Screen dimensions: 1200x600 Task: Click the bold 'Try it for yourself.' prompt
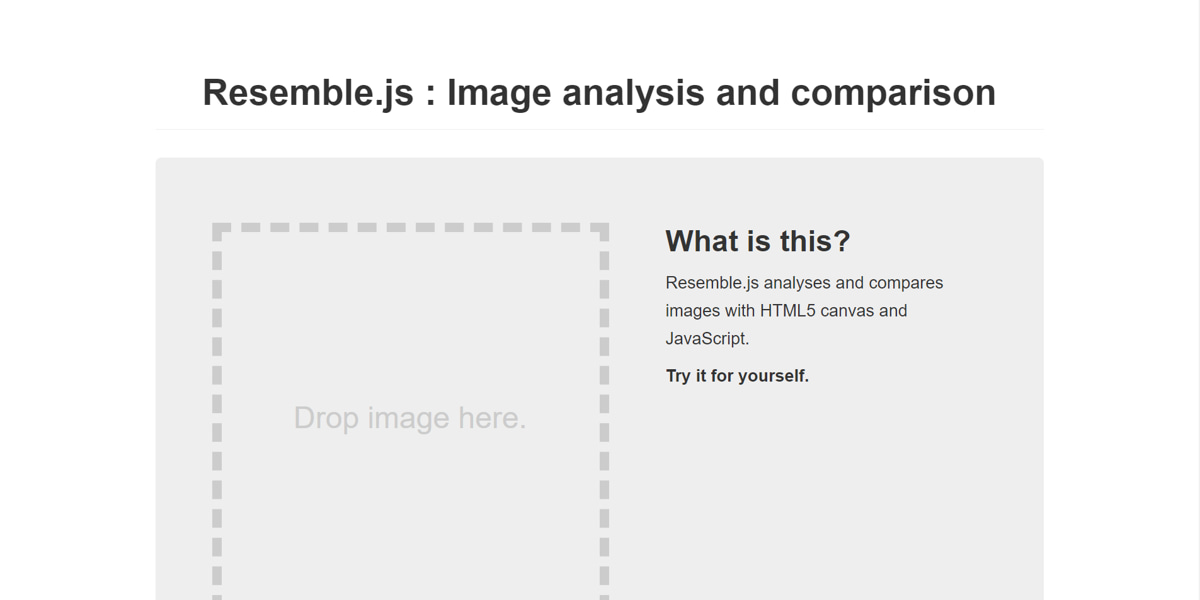[x=737, y=375]
